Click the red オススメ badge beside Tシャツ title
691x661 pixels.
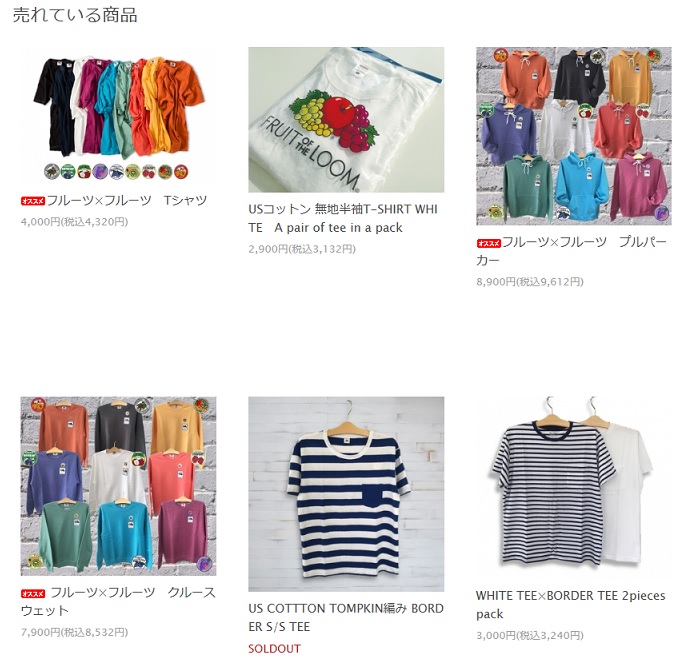(33, 201)
